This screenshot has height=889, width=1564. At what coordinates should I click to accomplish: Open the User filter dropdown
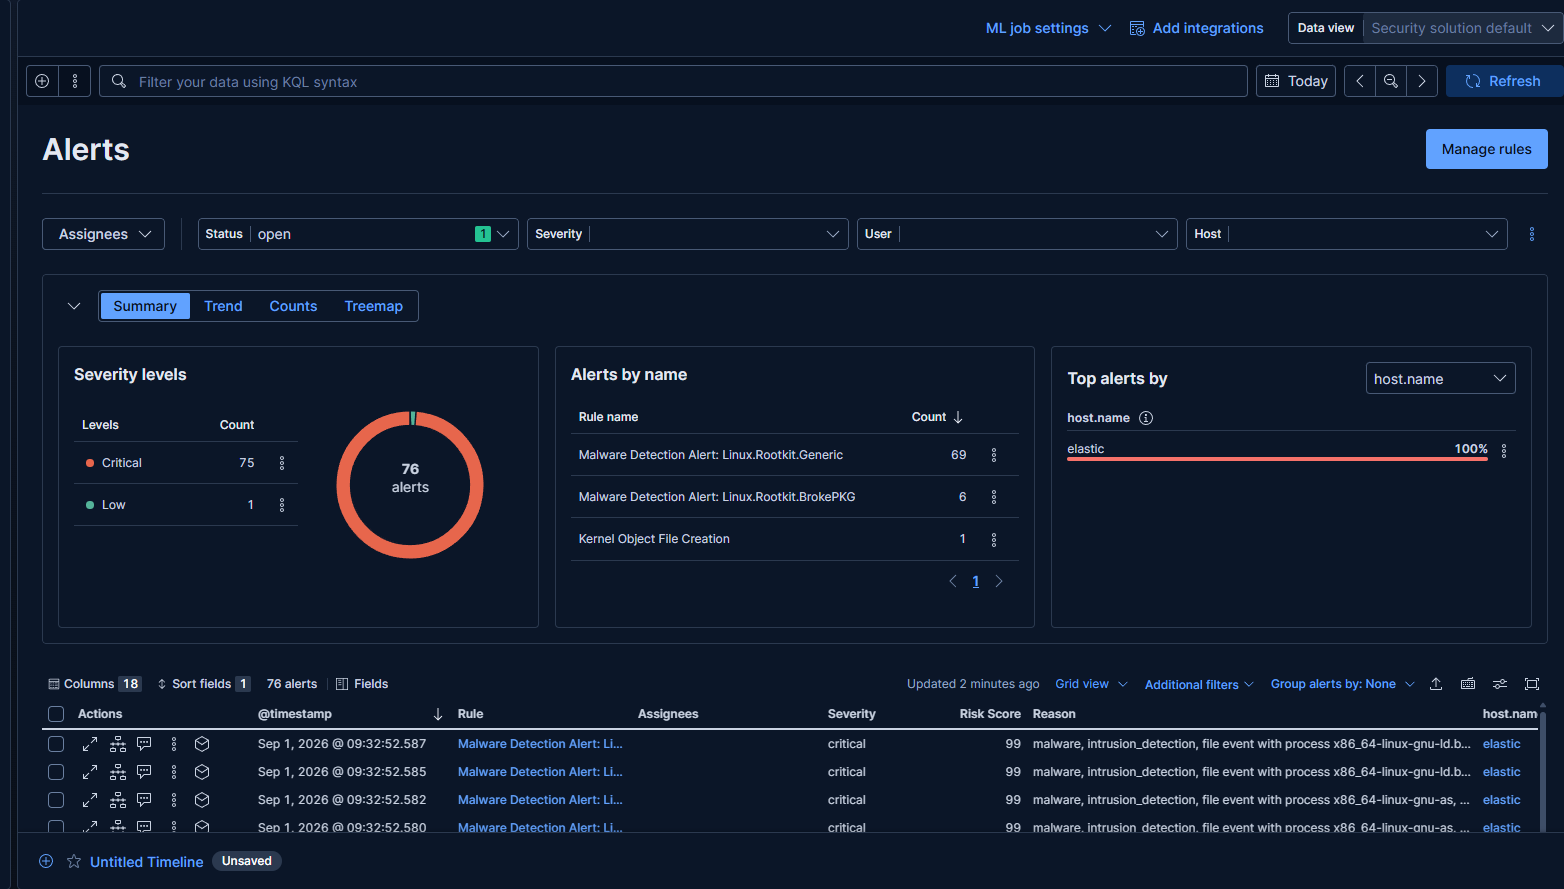[1017, 234]
